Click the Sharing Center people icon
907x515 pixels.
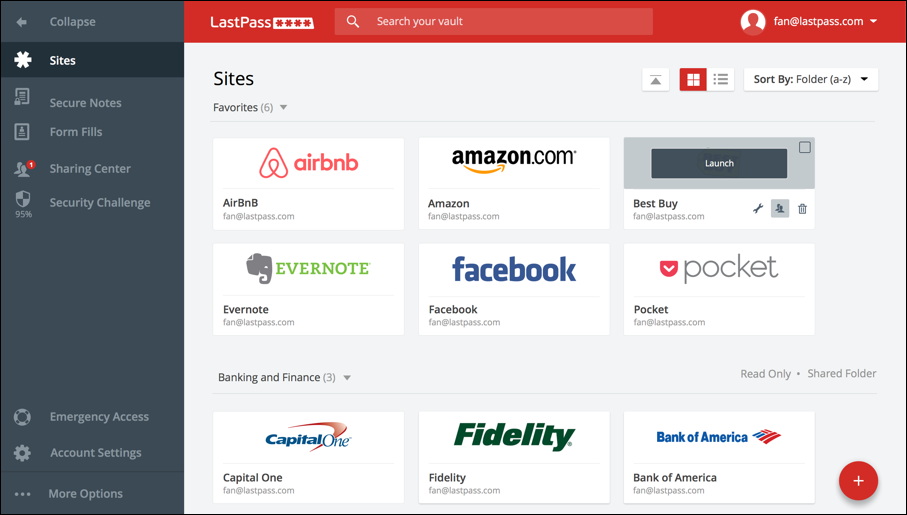pos(22,168)
